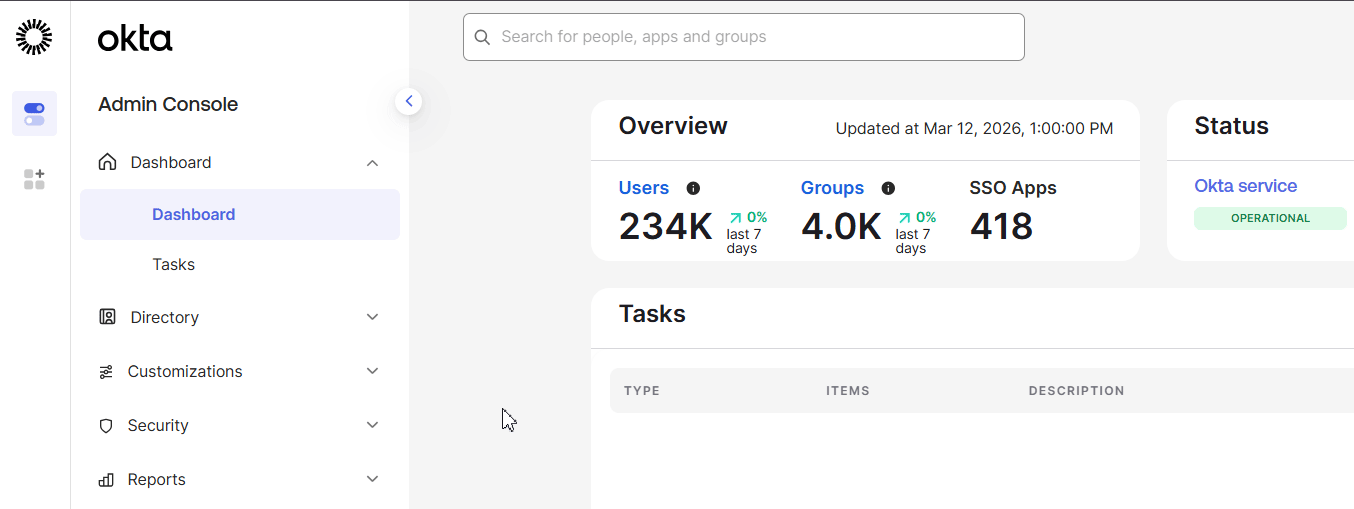Select Dashboard submenu item
Image resolution: width=1354 pixels, height=509 pixels.
[x=240, y=214]
